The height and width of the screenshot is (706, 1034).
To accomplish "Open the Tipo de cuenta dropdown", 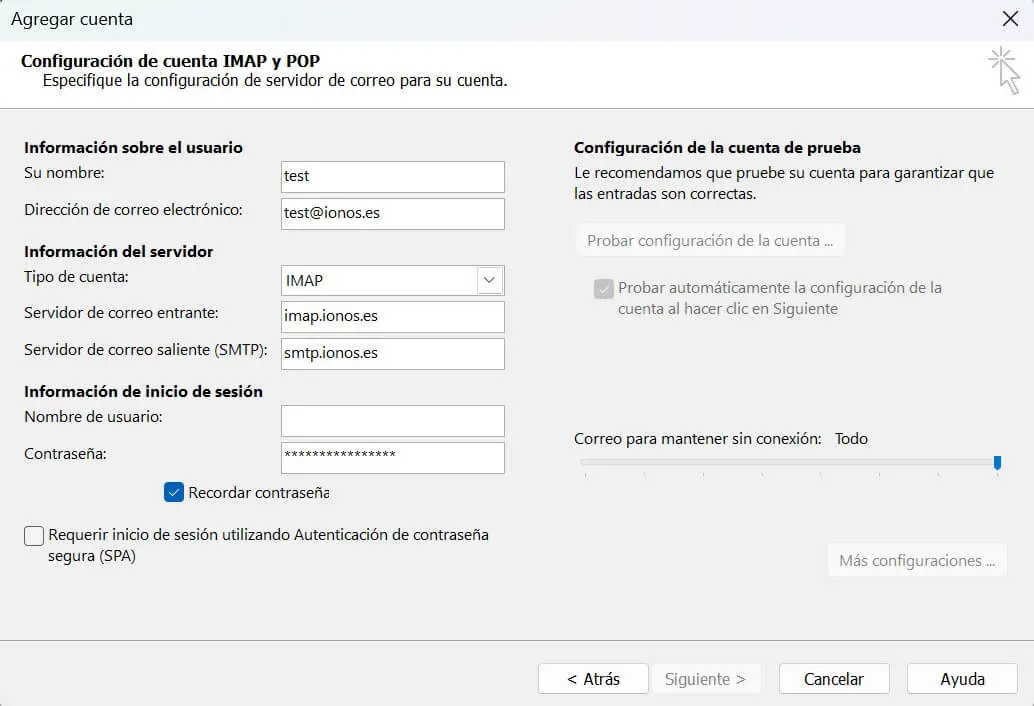I will tap(489, 280).
